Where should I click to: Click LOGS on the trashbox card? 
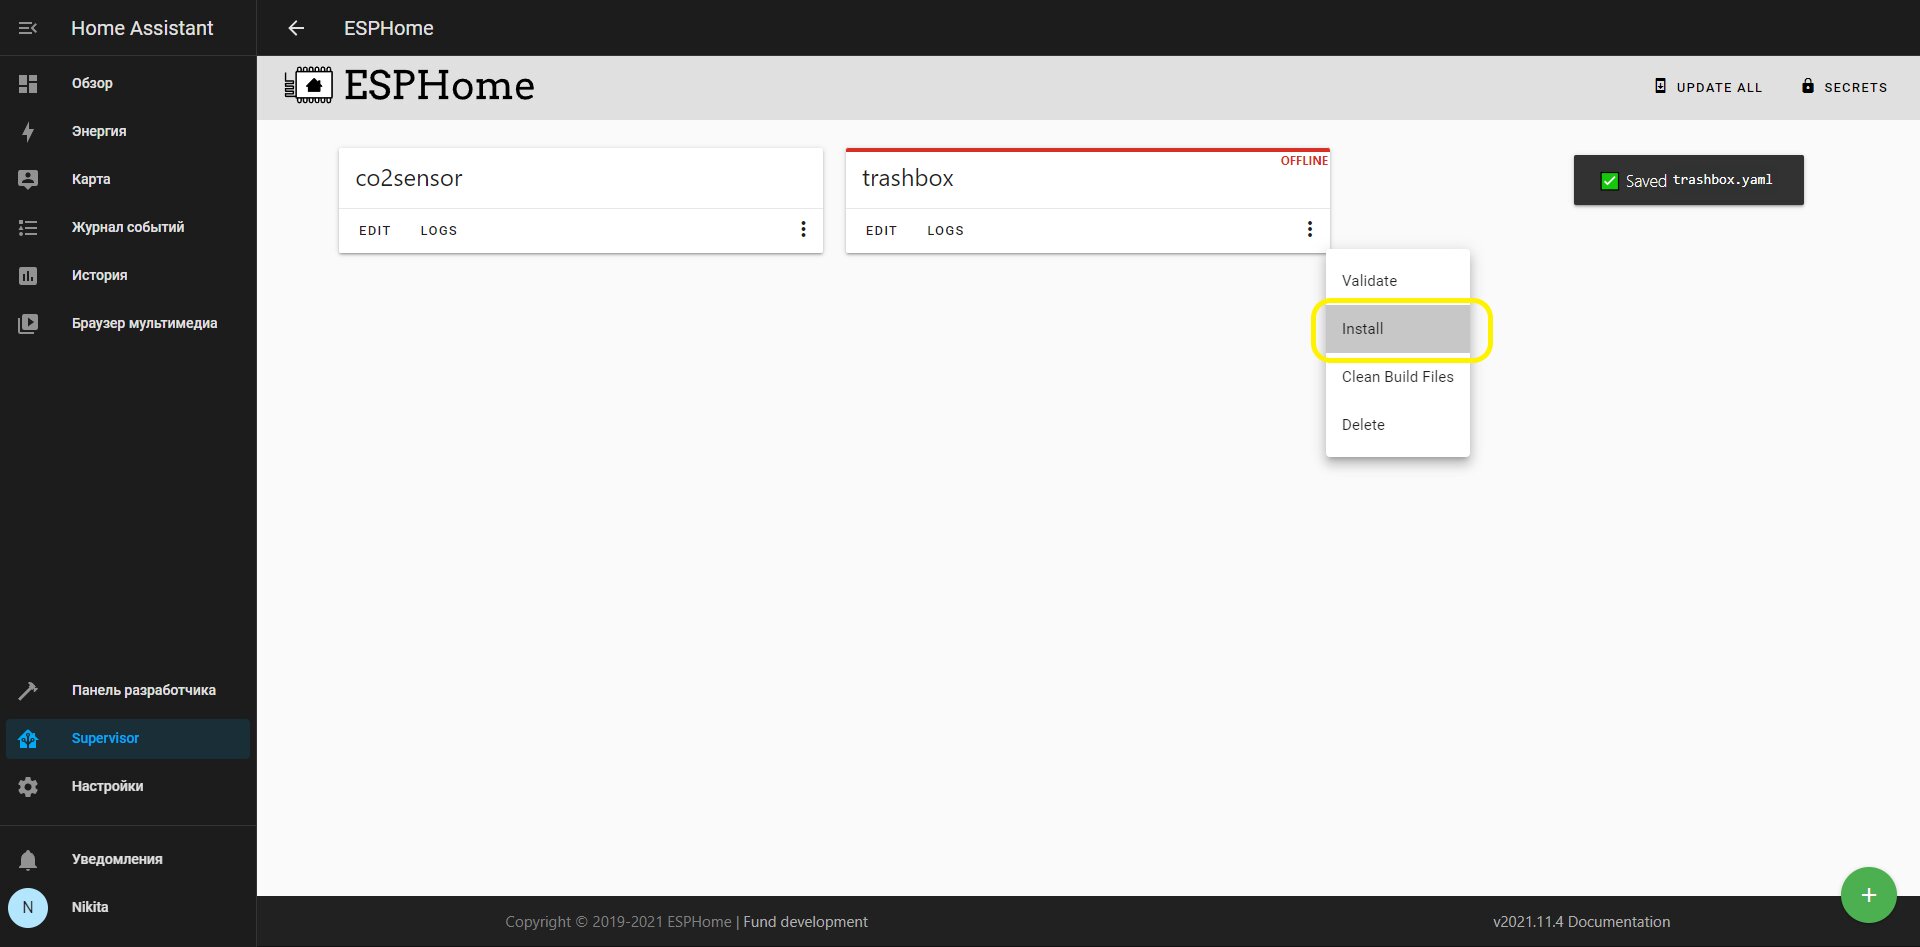(945, 230)
